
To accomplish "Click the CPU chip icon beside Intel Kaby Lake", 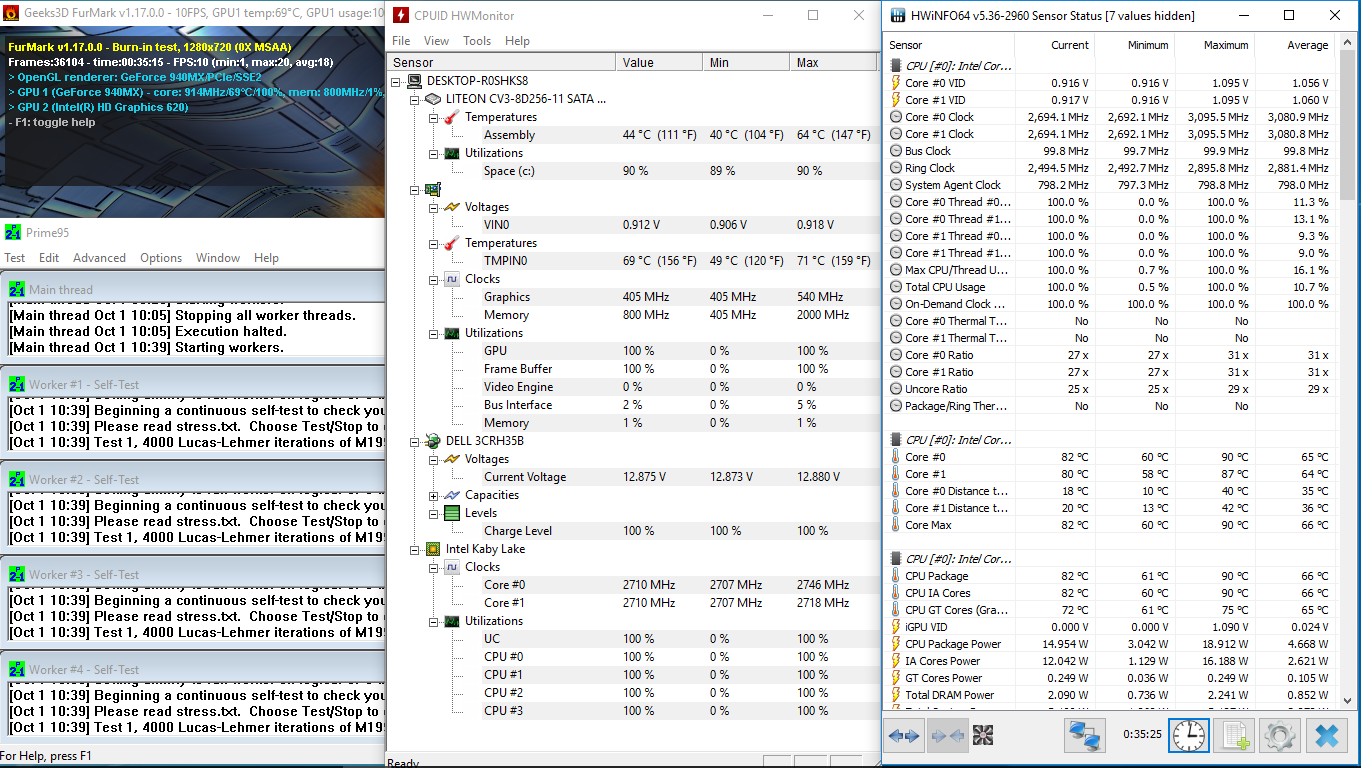I will [433, 549].
